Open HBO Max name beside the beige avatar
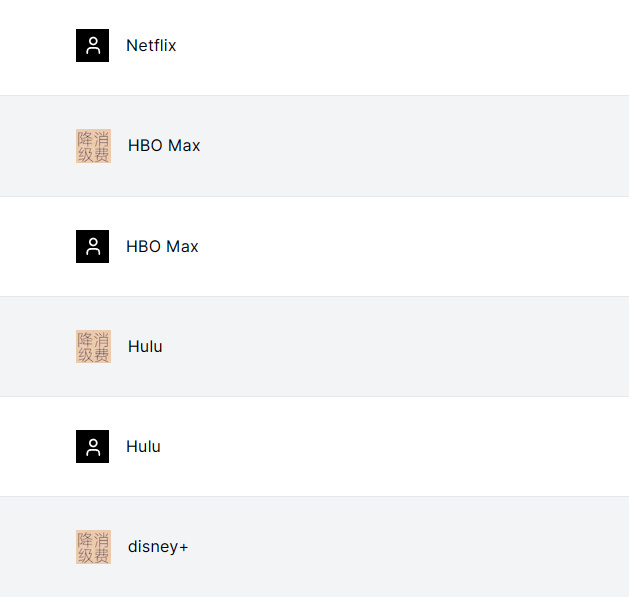This screenshot has width=629, height=597. tap(164, 145)
